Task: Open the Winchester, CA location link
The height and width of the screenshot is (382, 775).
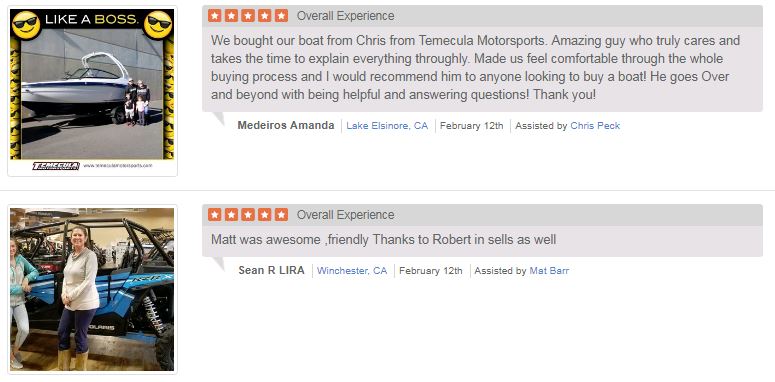Action: point(352,271)
